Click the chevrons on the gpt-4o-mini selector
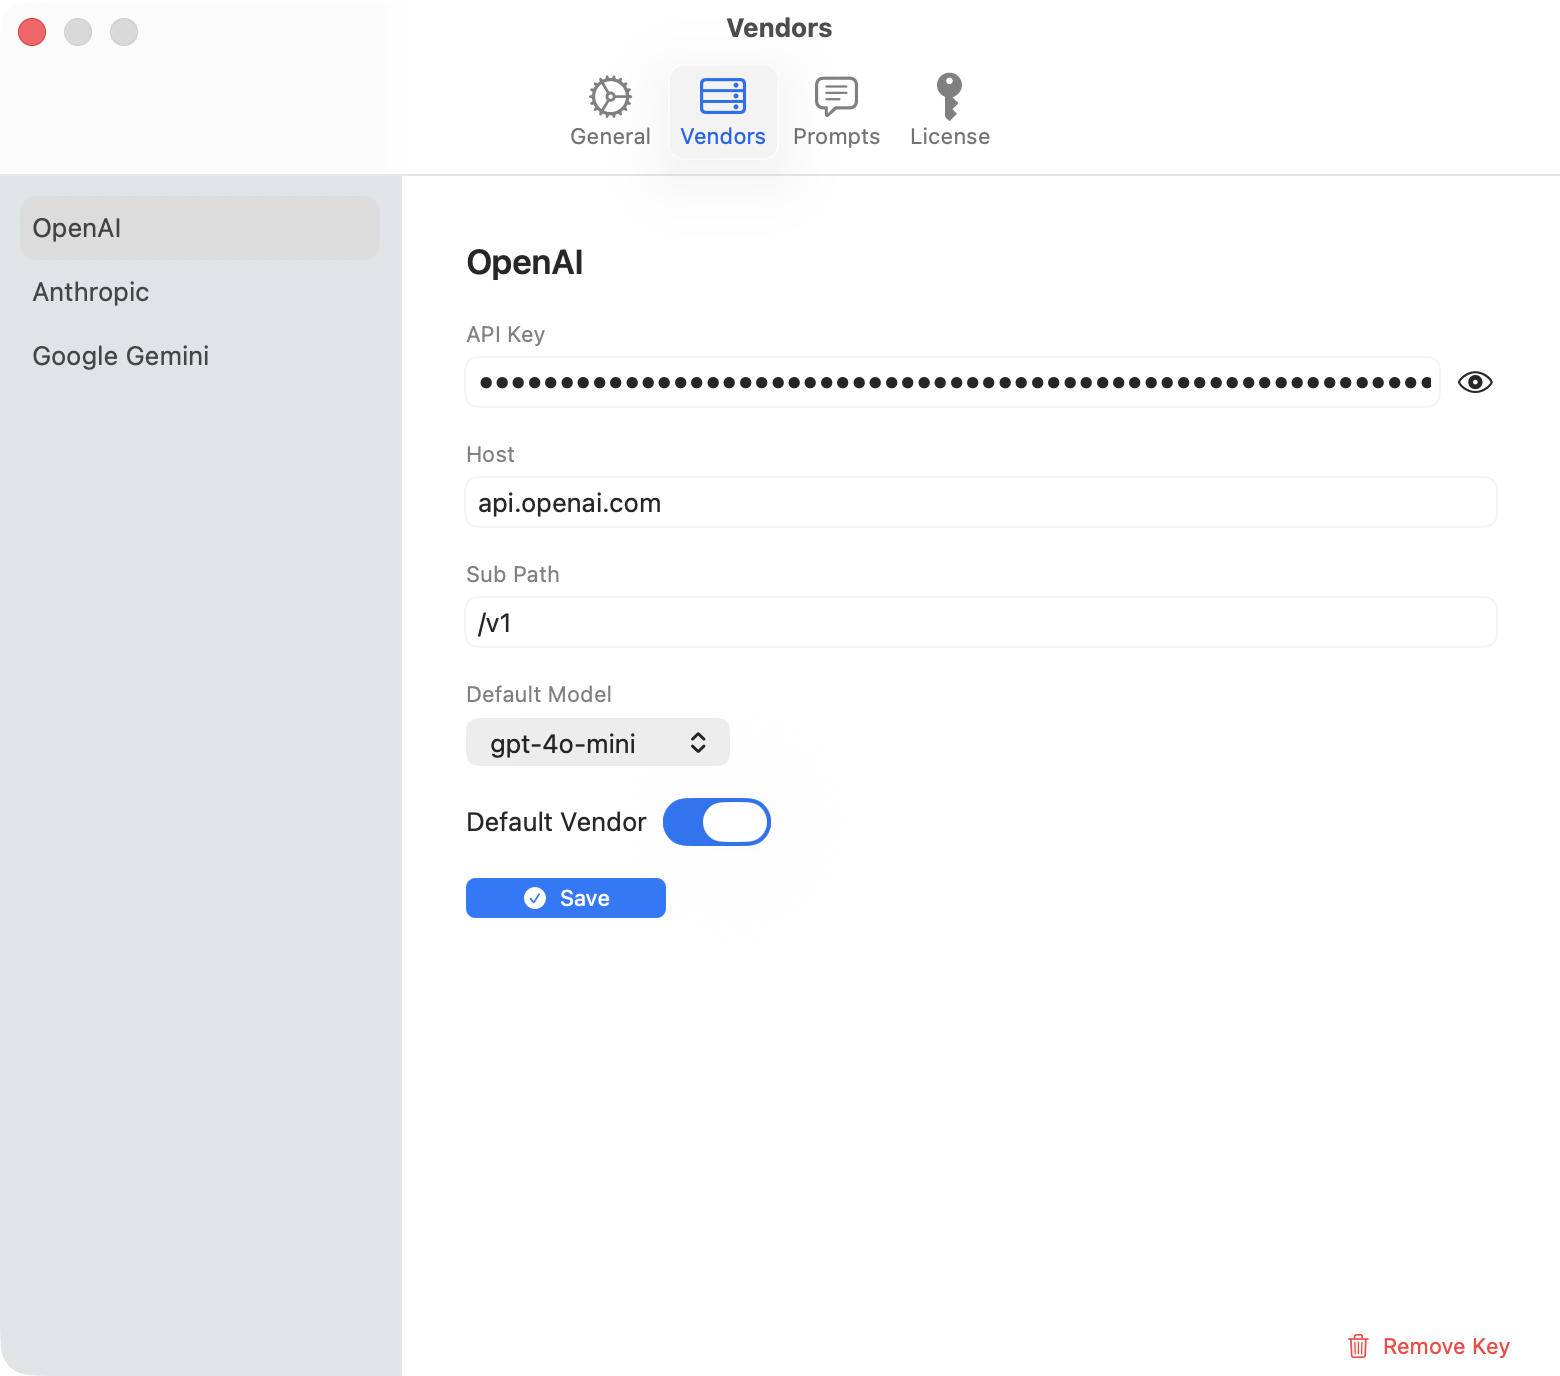This screenshot has height=1376, width=1560. pyautogui.click(x=699, y=742)
